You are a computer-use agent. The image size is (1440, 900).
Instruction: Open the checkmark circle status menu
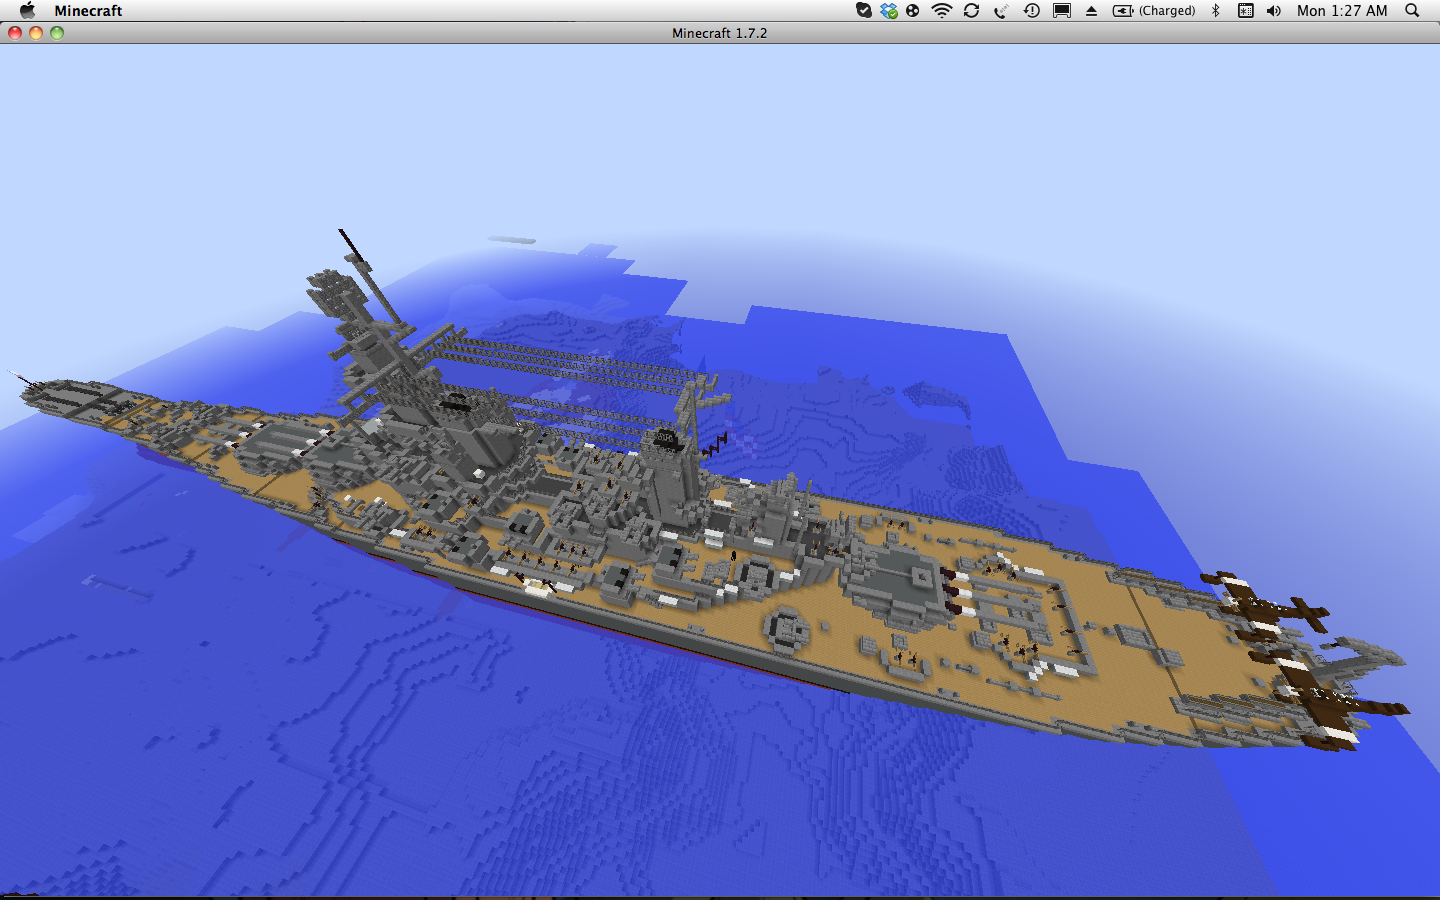click(x=864, y=10)
